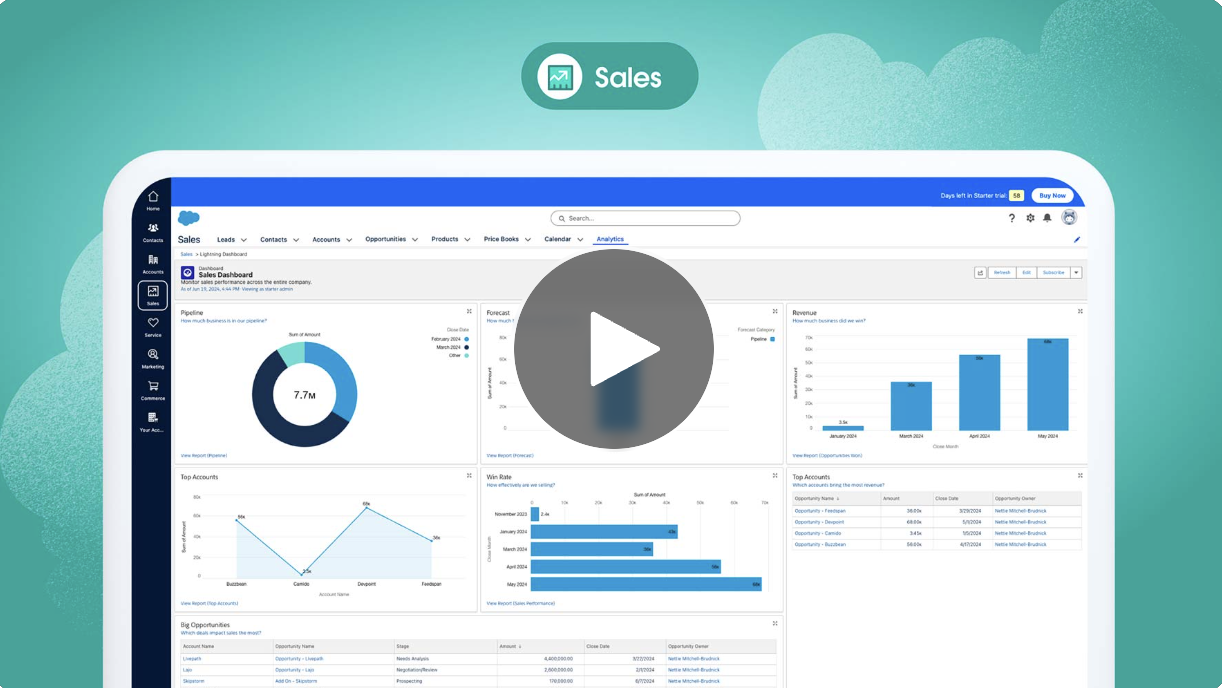Open the notifications bell
Viewport: 1222px width, 688px height.
tap(1047, 218)
